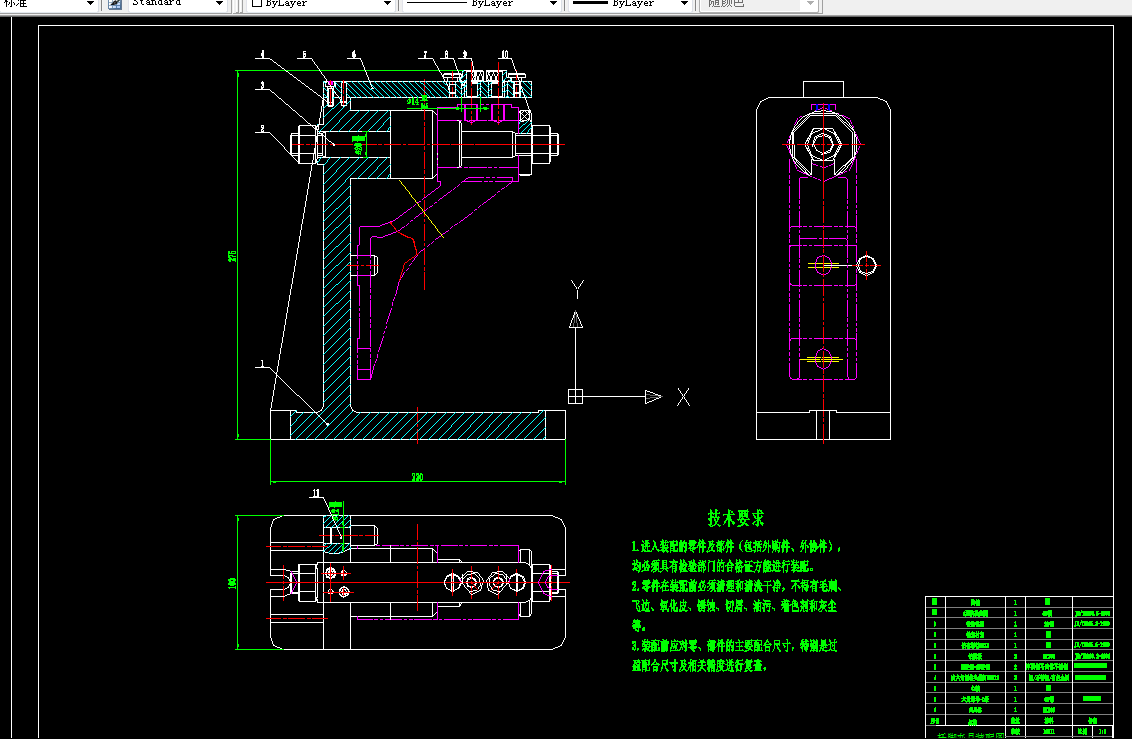Screen dimensions: 1132x739
Task: Select the 220 base width dimension
Action: (417, 477)
